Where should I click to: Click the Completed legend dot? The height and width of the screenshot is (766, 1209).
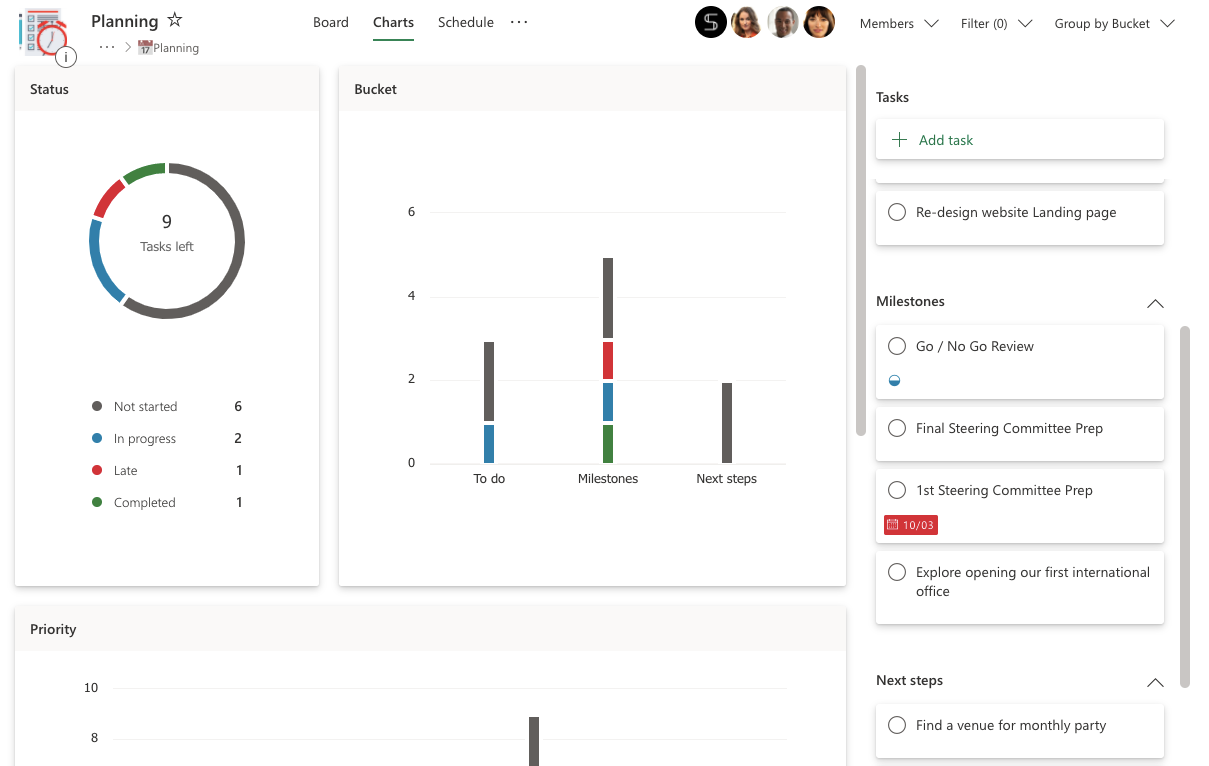[97, 503]
